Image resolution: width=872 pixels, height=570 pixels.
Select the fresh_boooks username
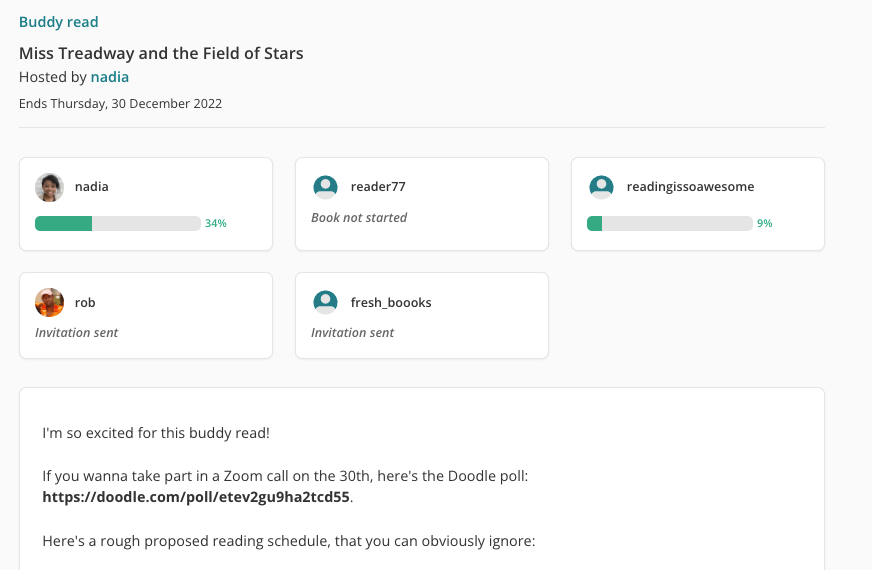(x=391, y=303)
